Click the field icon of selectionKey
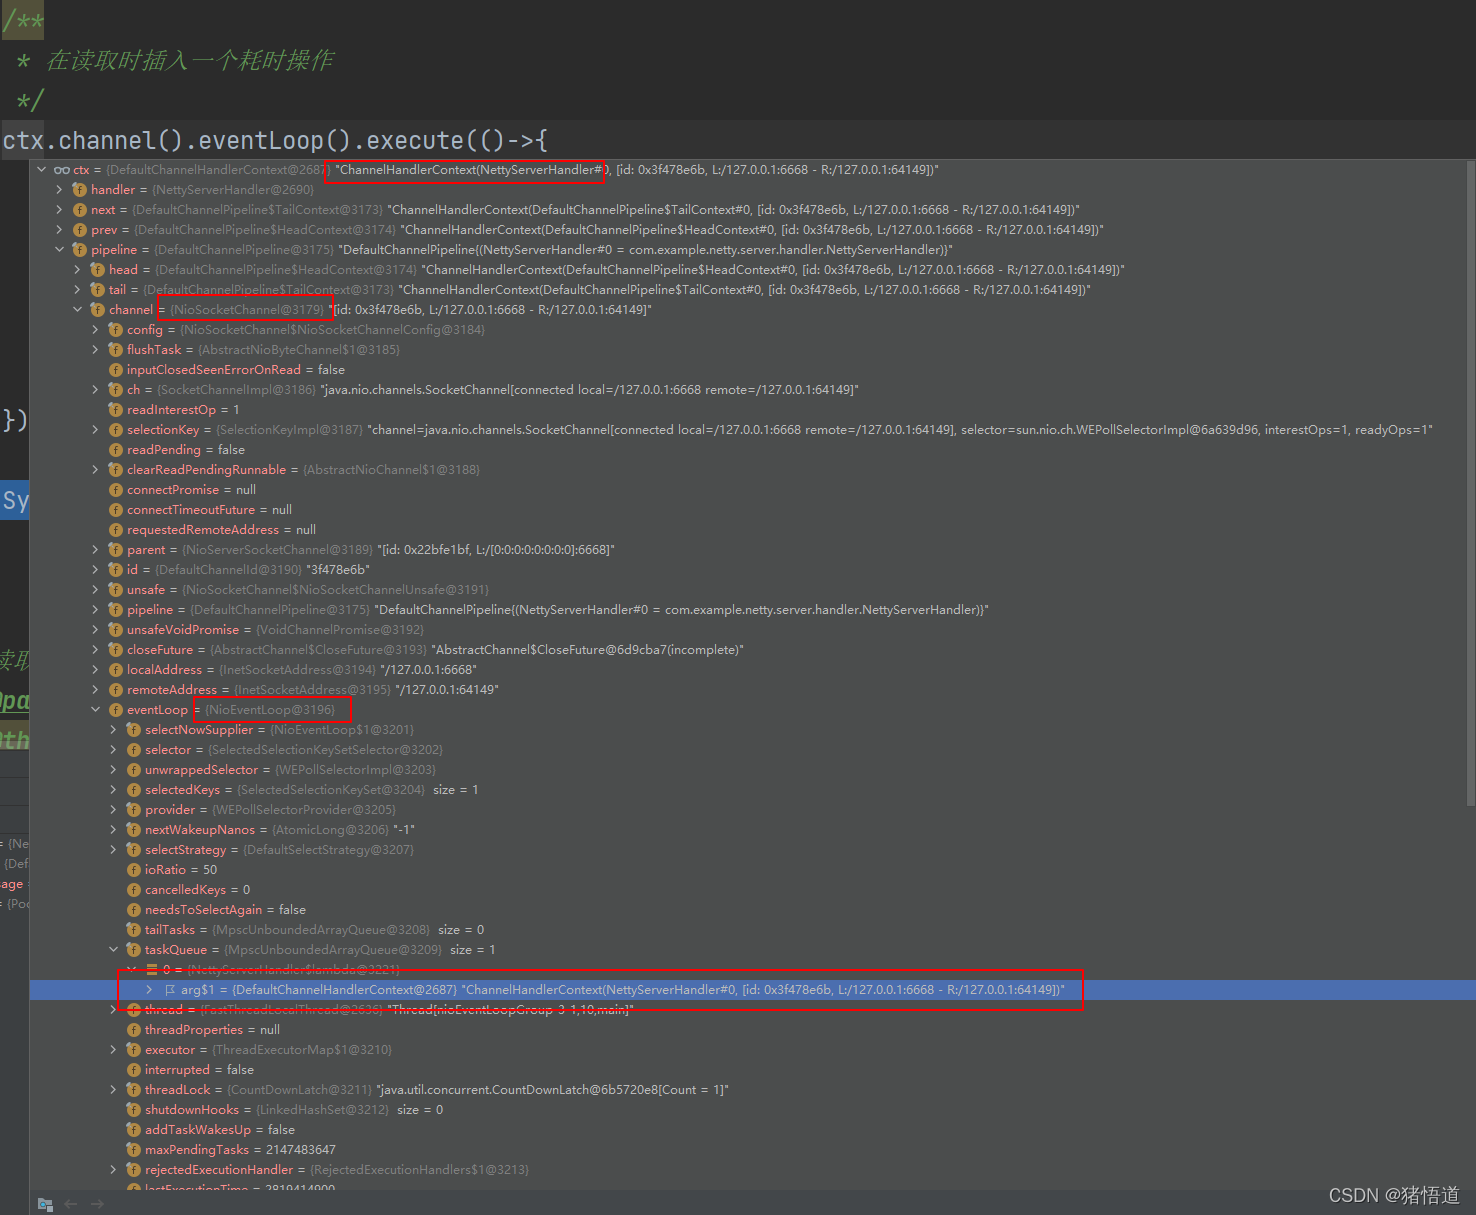 point(116,430)
